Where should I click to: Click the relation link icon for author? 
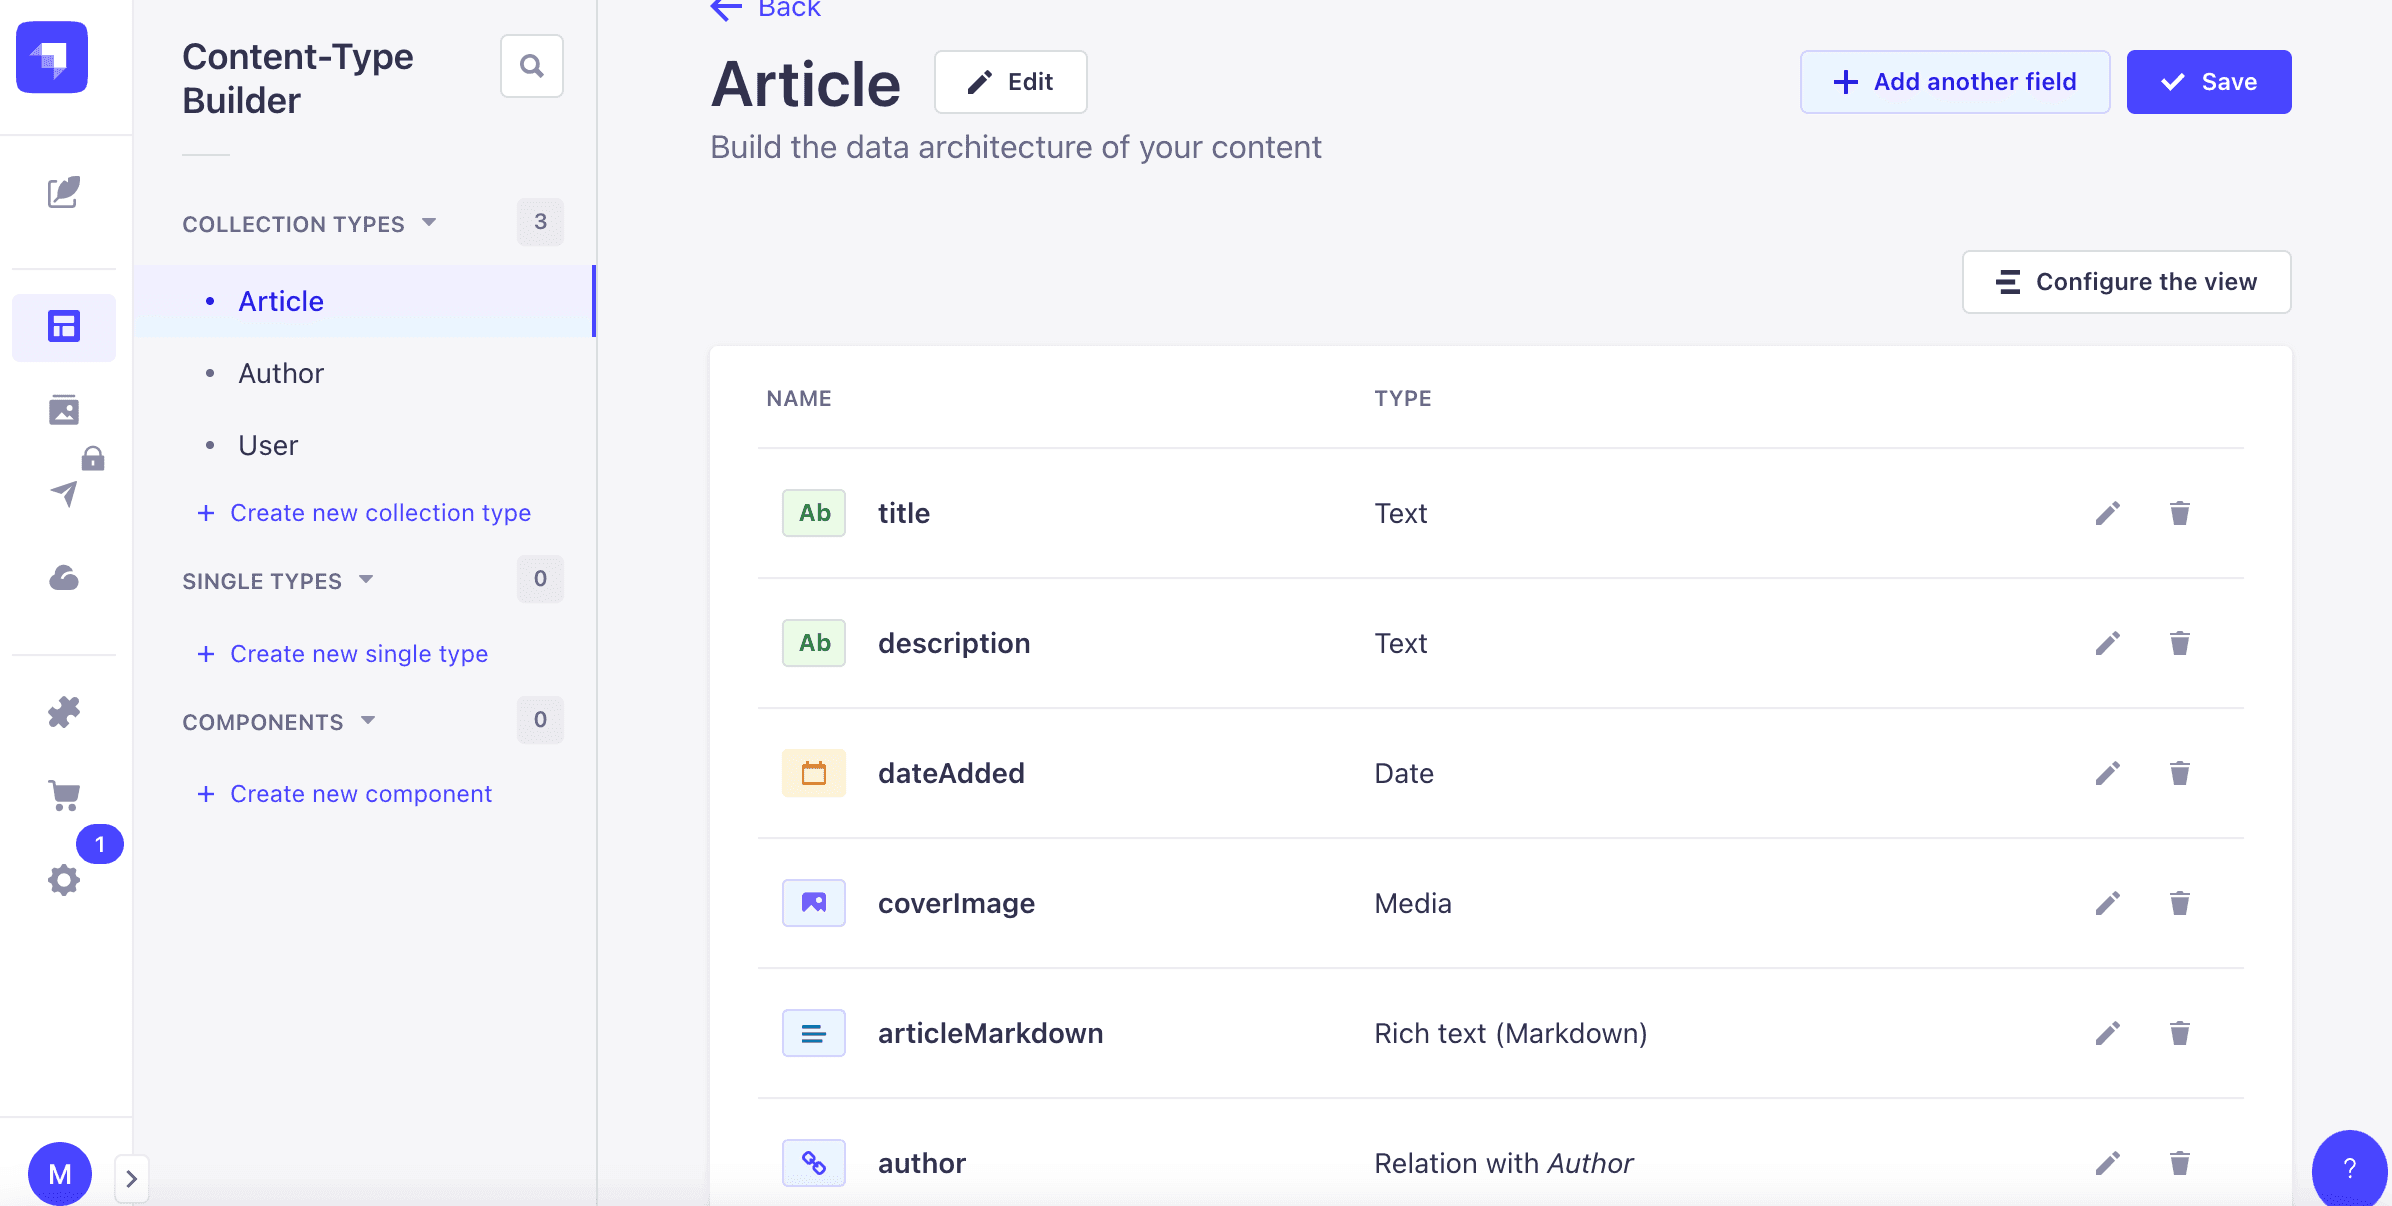[814, 1163]
